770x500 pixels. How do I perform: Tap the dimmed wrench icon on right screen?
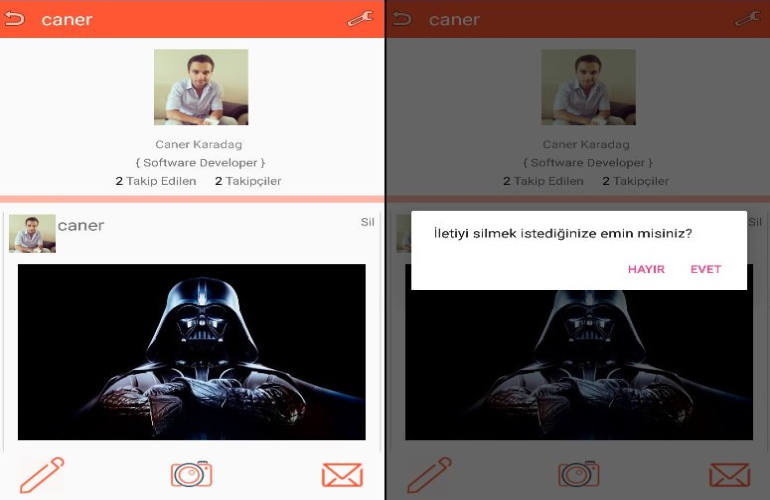(x=746, y=19)
